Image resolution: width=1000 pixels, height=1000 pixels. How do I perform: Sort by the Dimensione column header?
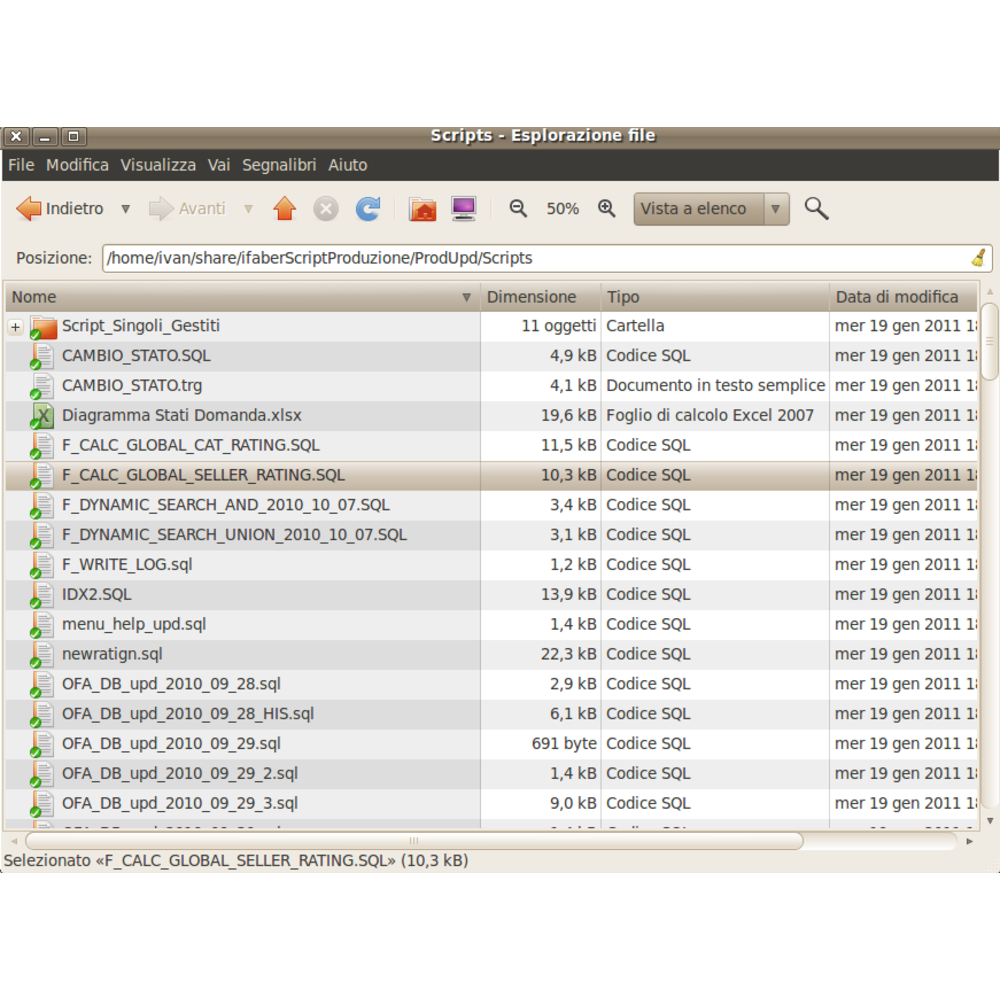pyautogui.click(x=532, y=297)
